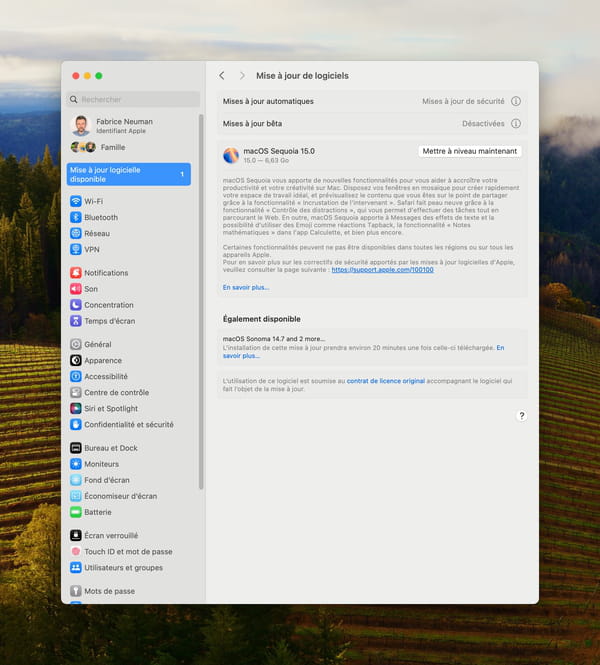
Task: Click the sidebar vertical scrollbar
Action: 201,301
